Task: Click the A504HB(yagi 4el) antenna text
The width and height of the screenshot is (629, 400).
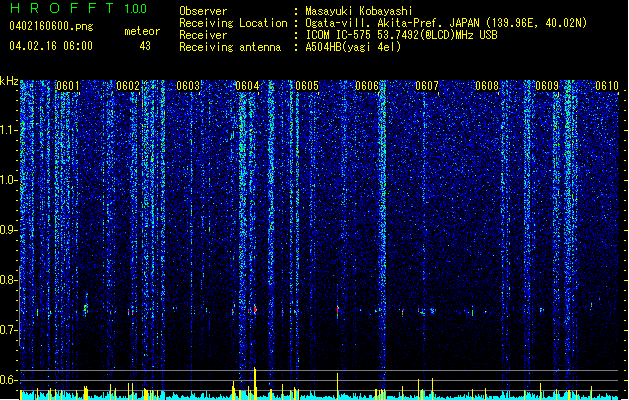Action: (x=353, y=47)
